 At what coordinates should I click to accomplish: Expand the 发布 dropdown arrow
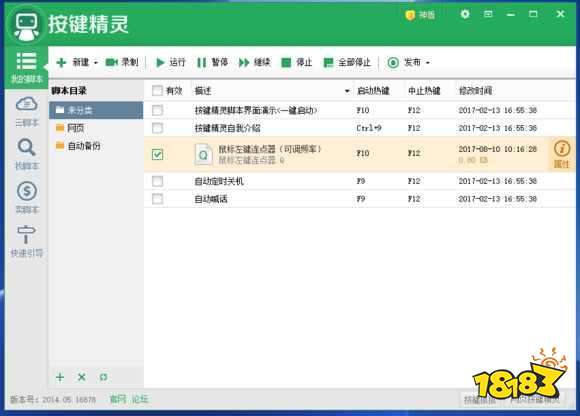pyautogui.click(x=428, y=62)
